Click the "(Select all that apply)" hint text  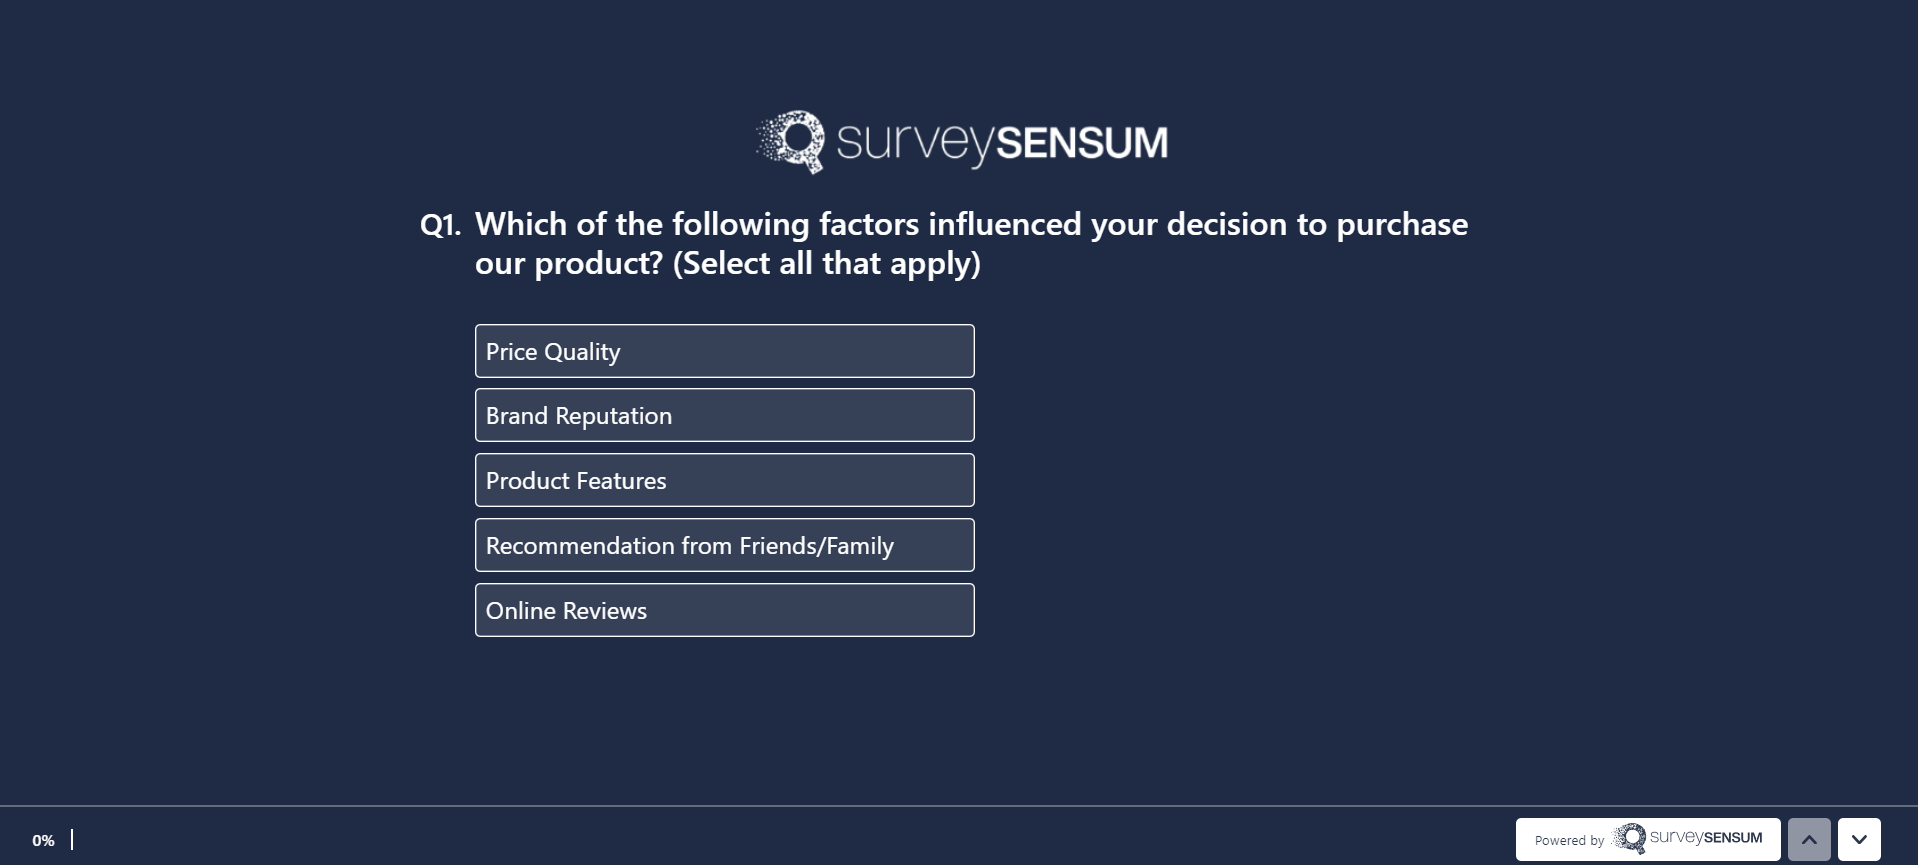point(826,263)
